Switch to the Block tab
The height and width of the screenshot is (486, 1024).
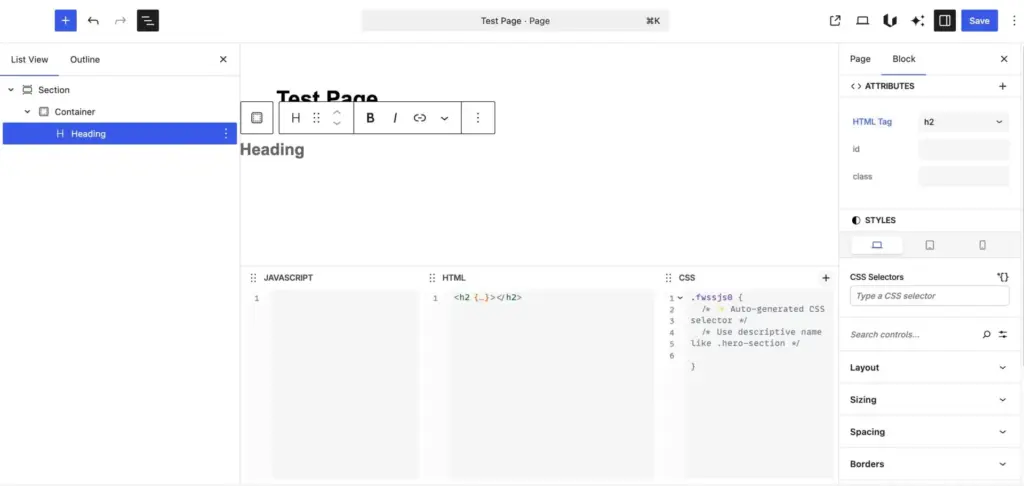pos(904,59)
